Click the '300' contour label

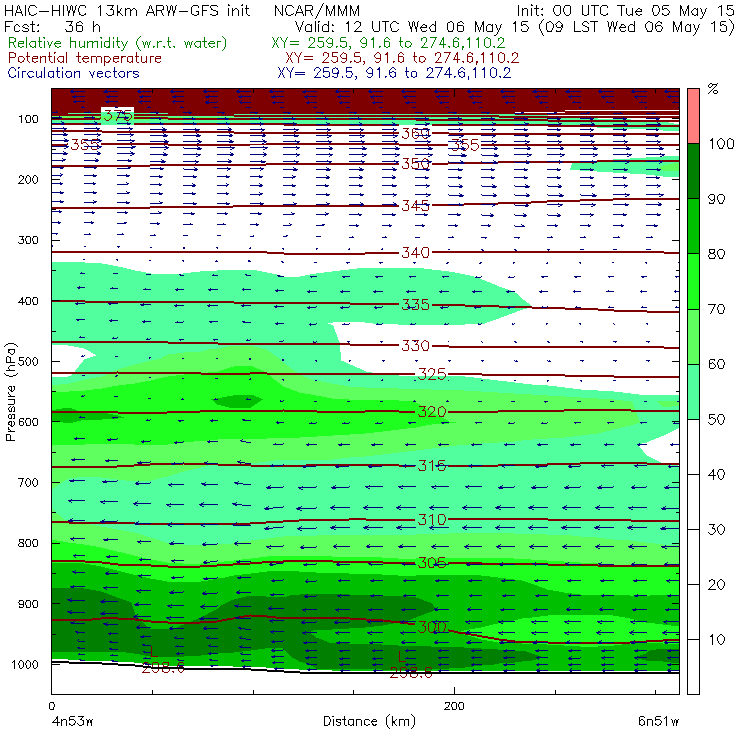point(432,627)
